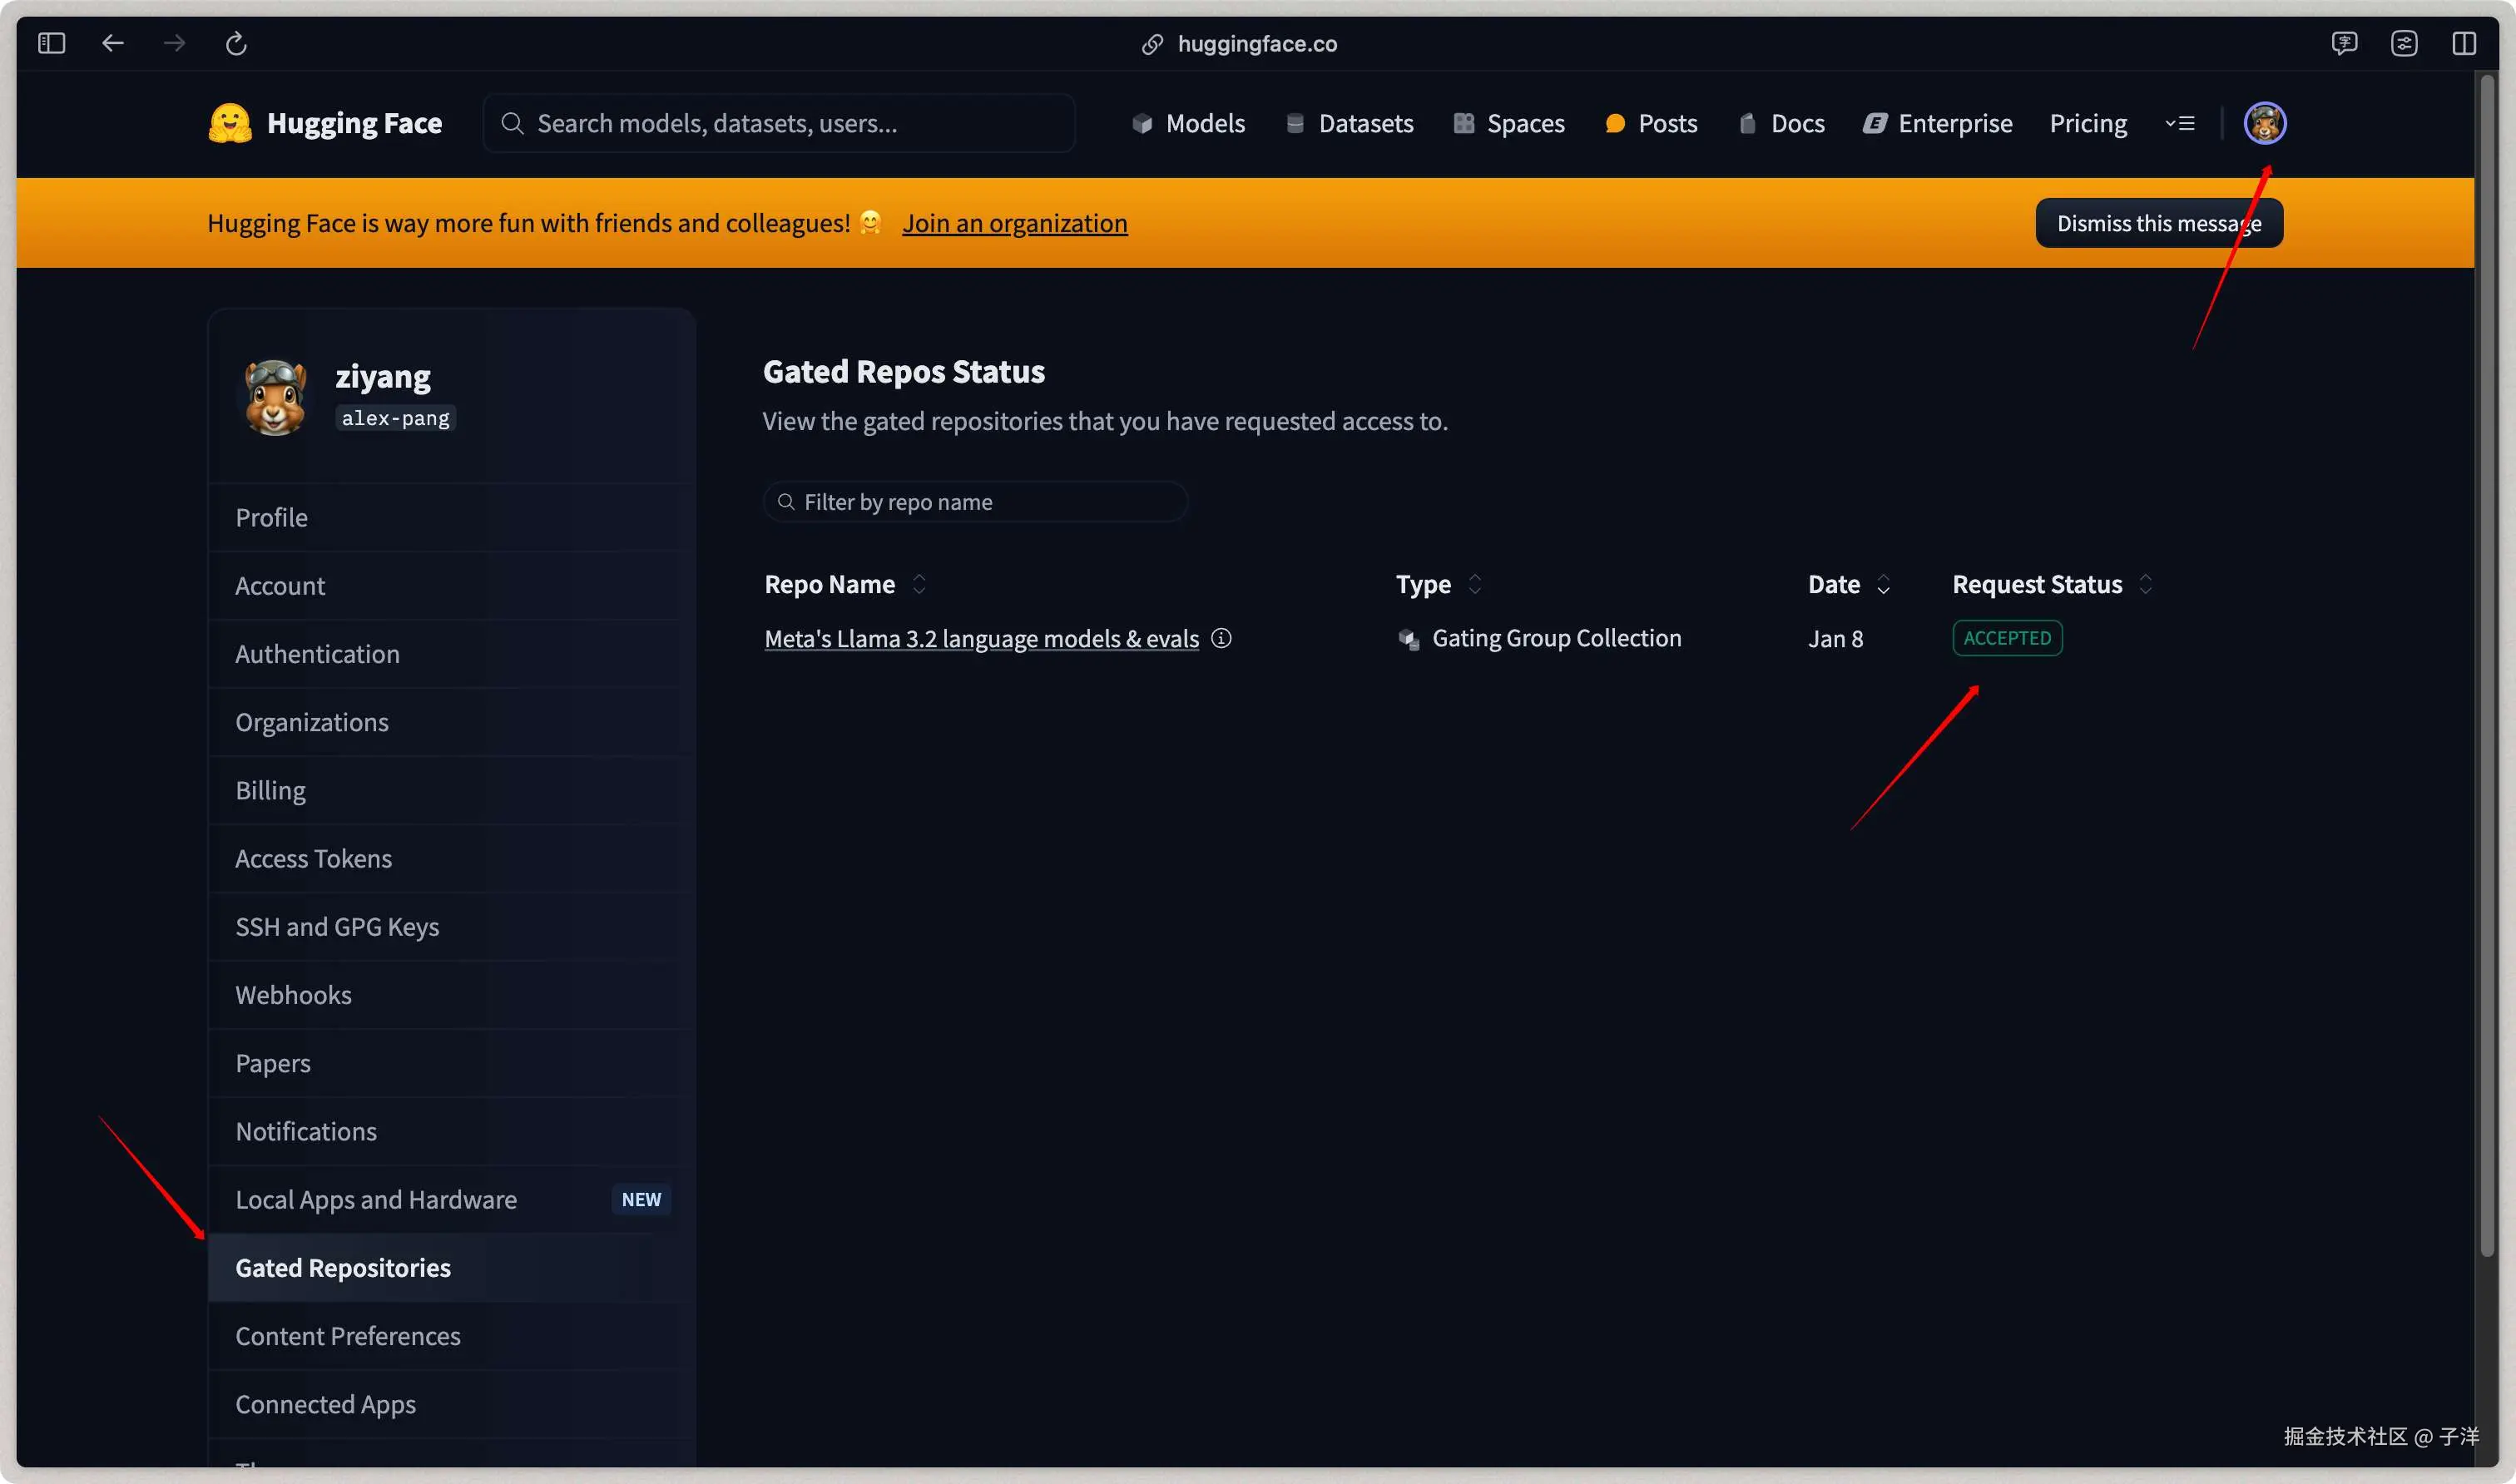The width and height of the screenshot is (2516, 1484).
Task: Toggle the browser sidebar panel icon
Action: coord(51,43)
